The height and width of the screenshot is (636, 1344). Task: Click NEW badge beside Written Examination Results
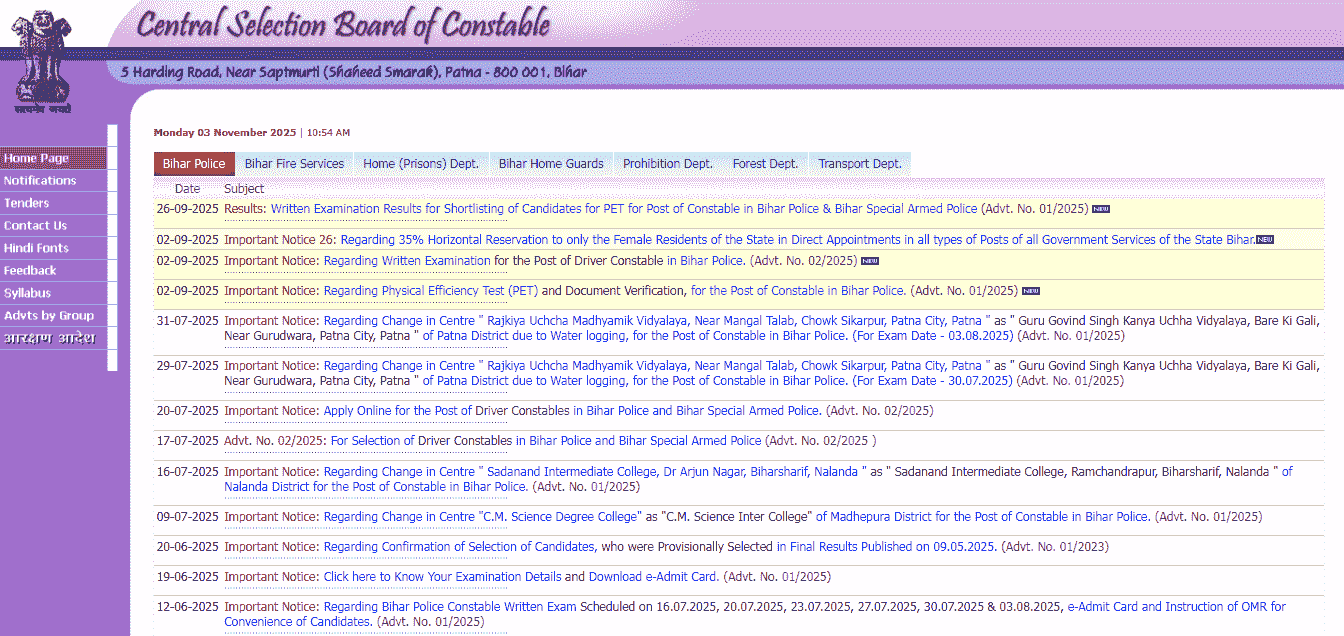coord(1101,209)
